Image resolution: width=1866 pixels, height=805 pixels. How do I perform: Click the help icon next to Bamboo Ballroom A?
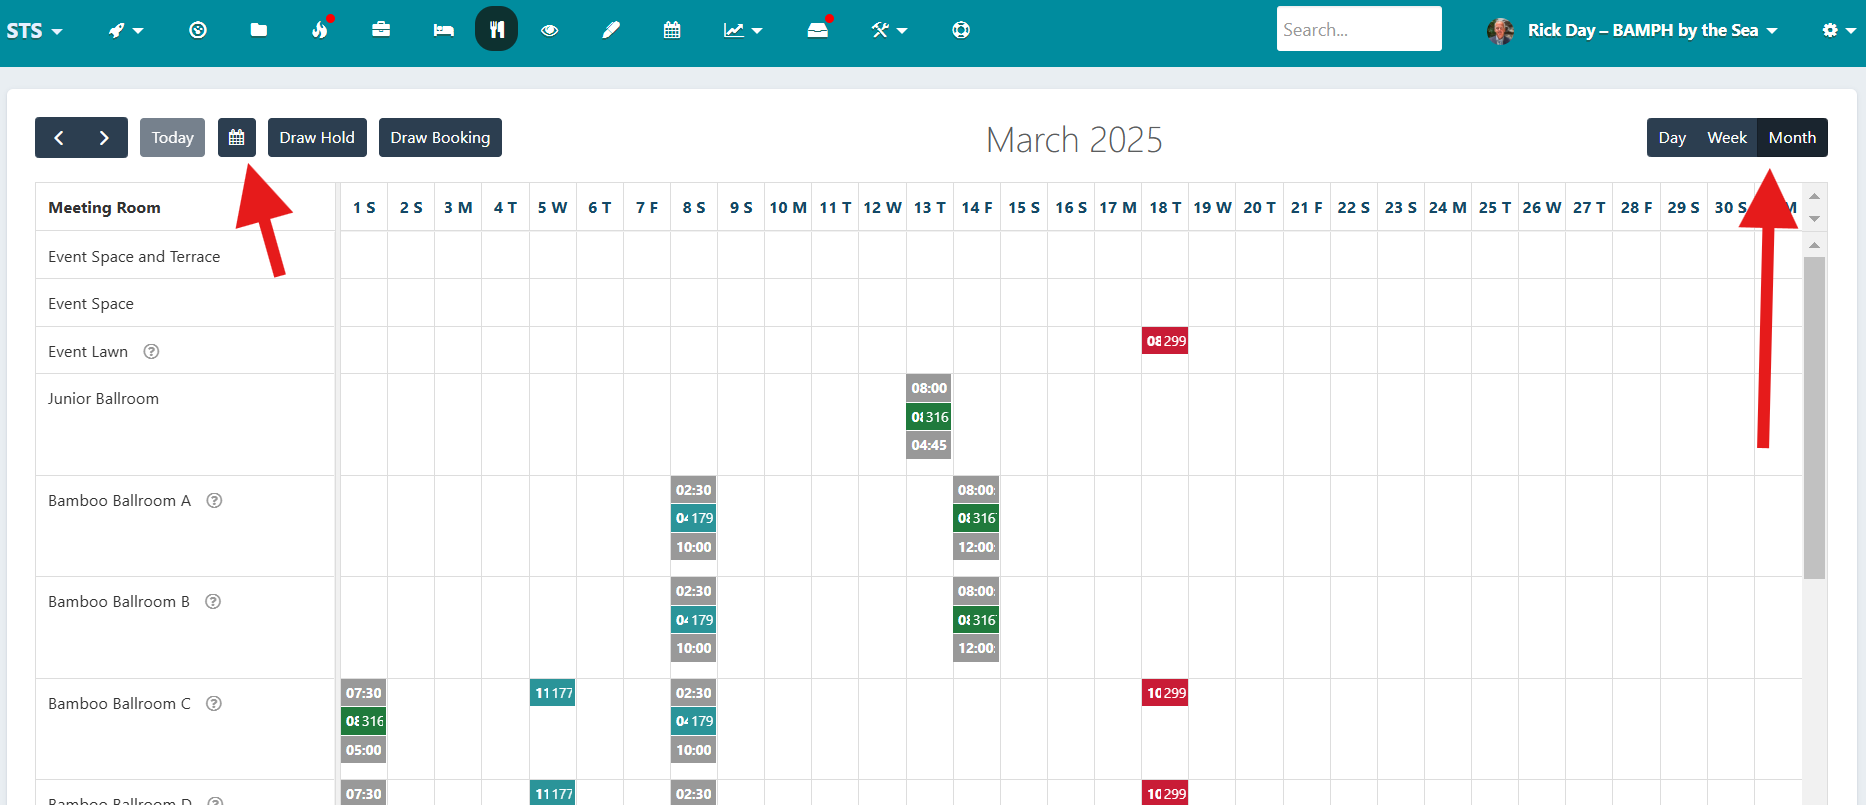[214, 501]
